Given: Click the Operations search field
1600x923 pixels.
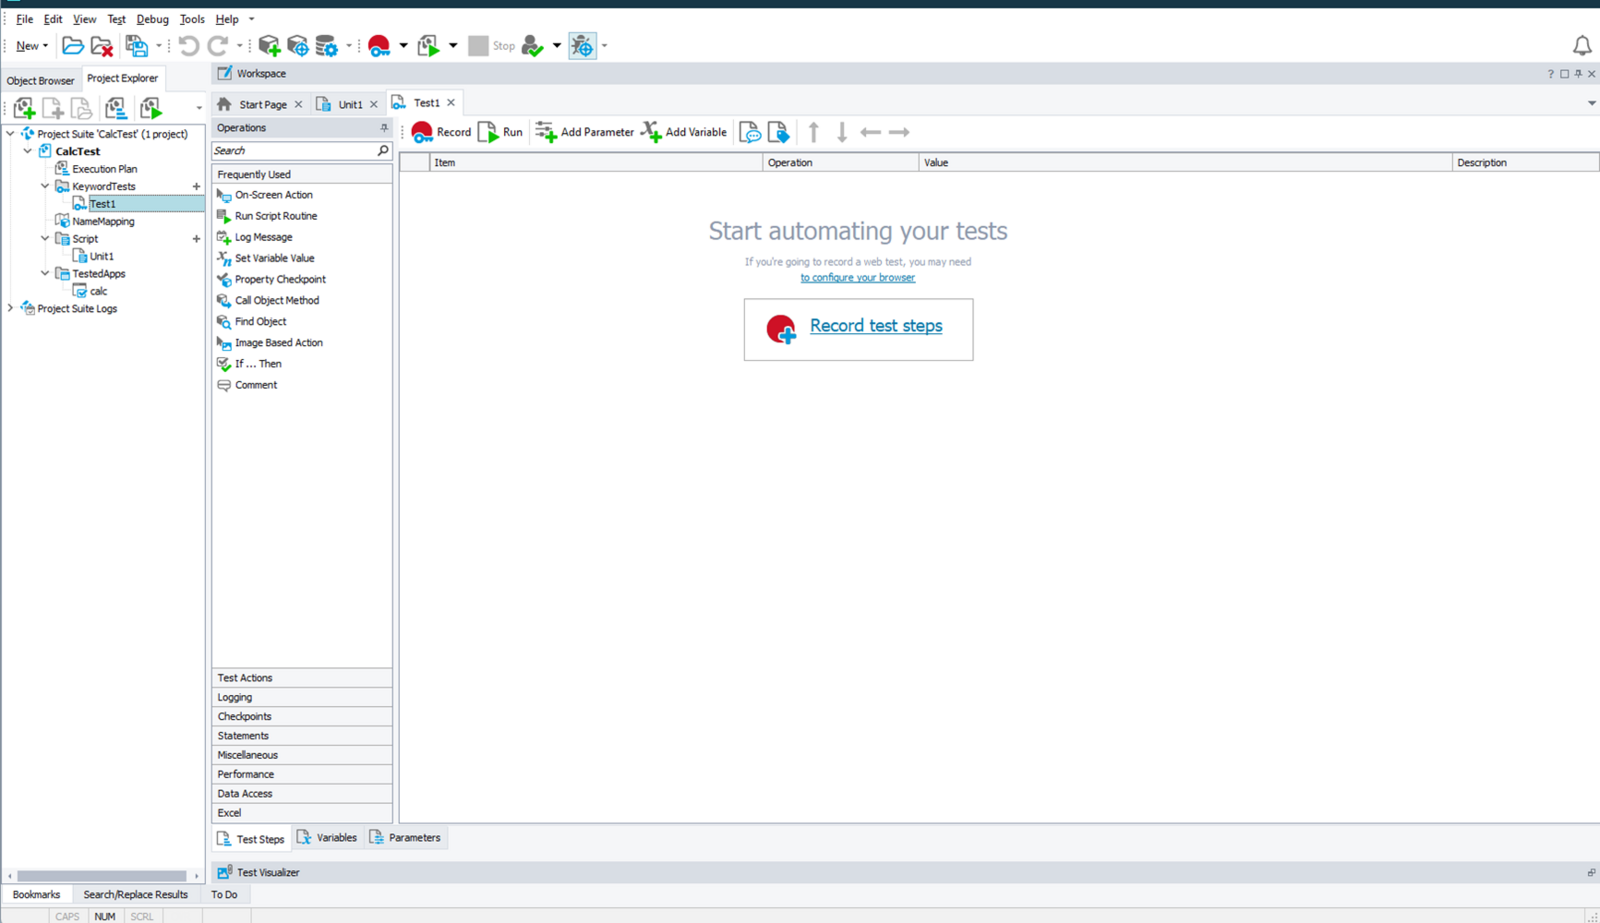Looking at the screenshot, I should (293, 151).
